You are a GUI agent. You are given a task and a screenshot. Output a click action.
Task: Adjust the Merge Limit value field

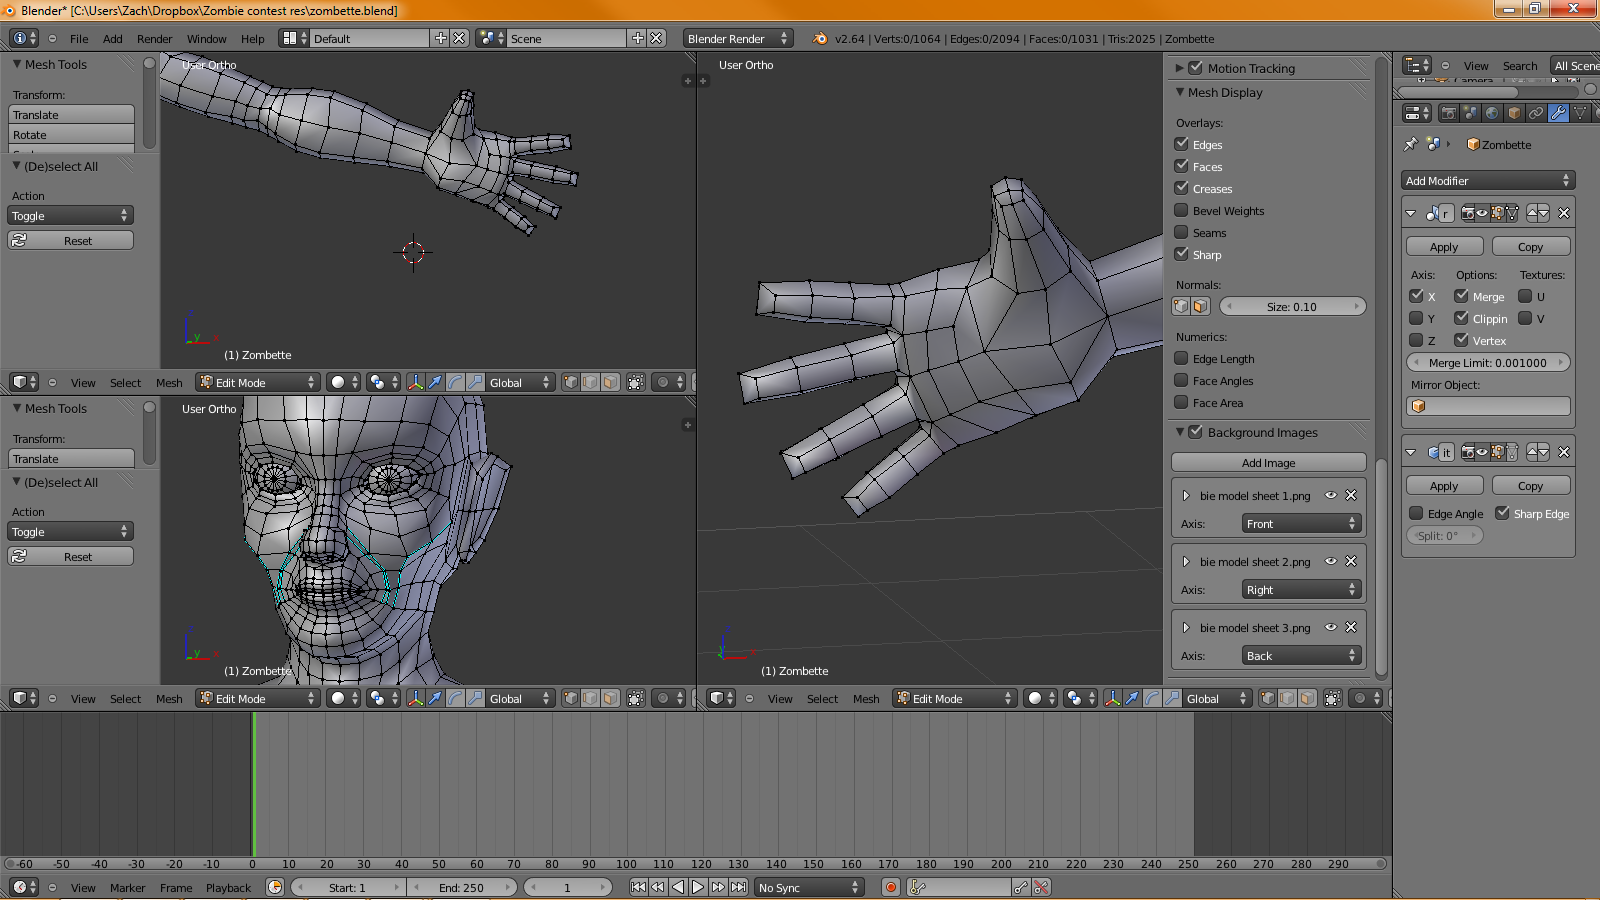[x=1488, y=362]
